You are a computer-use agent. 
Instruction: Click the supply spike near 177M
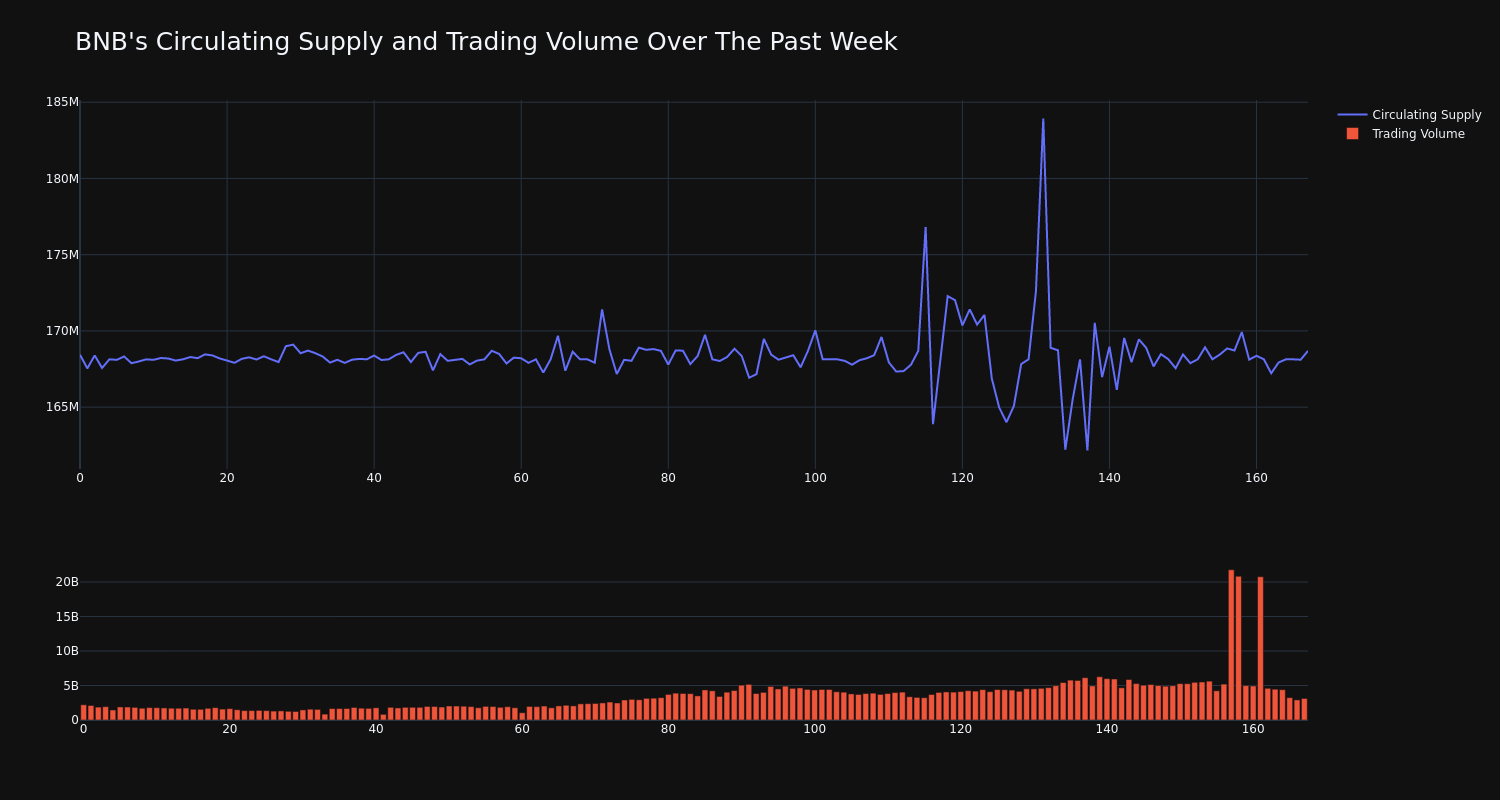pos(925,228)
